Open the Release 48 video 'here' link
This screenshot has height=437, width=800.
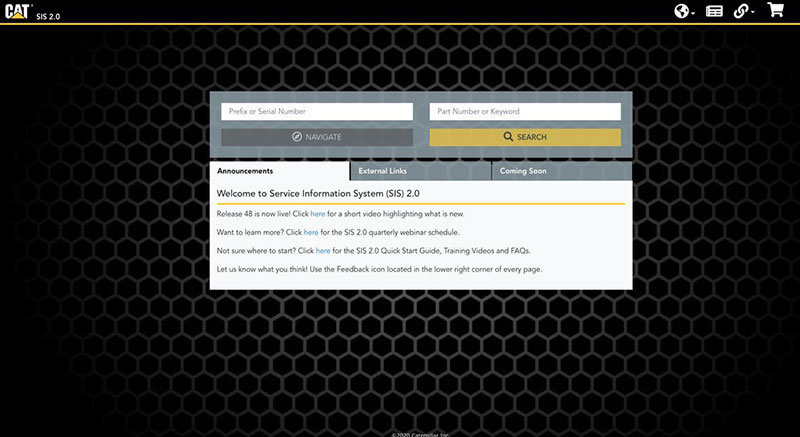317,214
